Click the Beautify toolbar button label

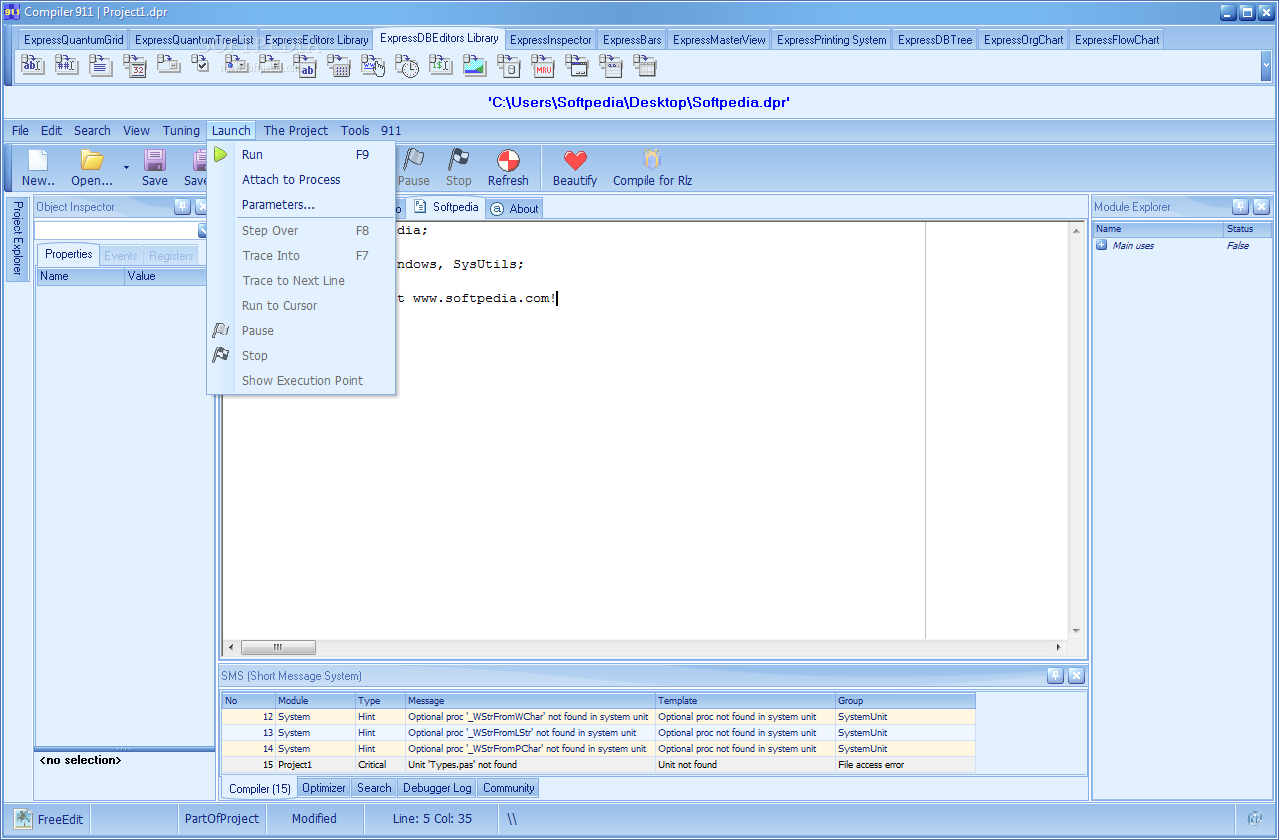(575, 181)
